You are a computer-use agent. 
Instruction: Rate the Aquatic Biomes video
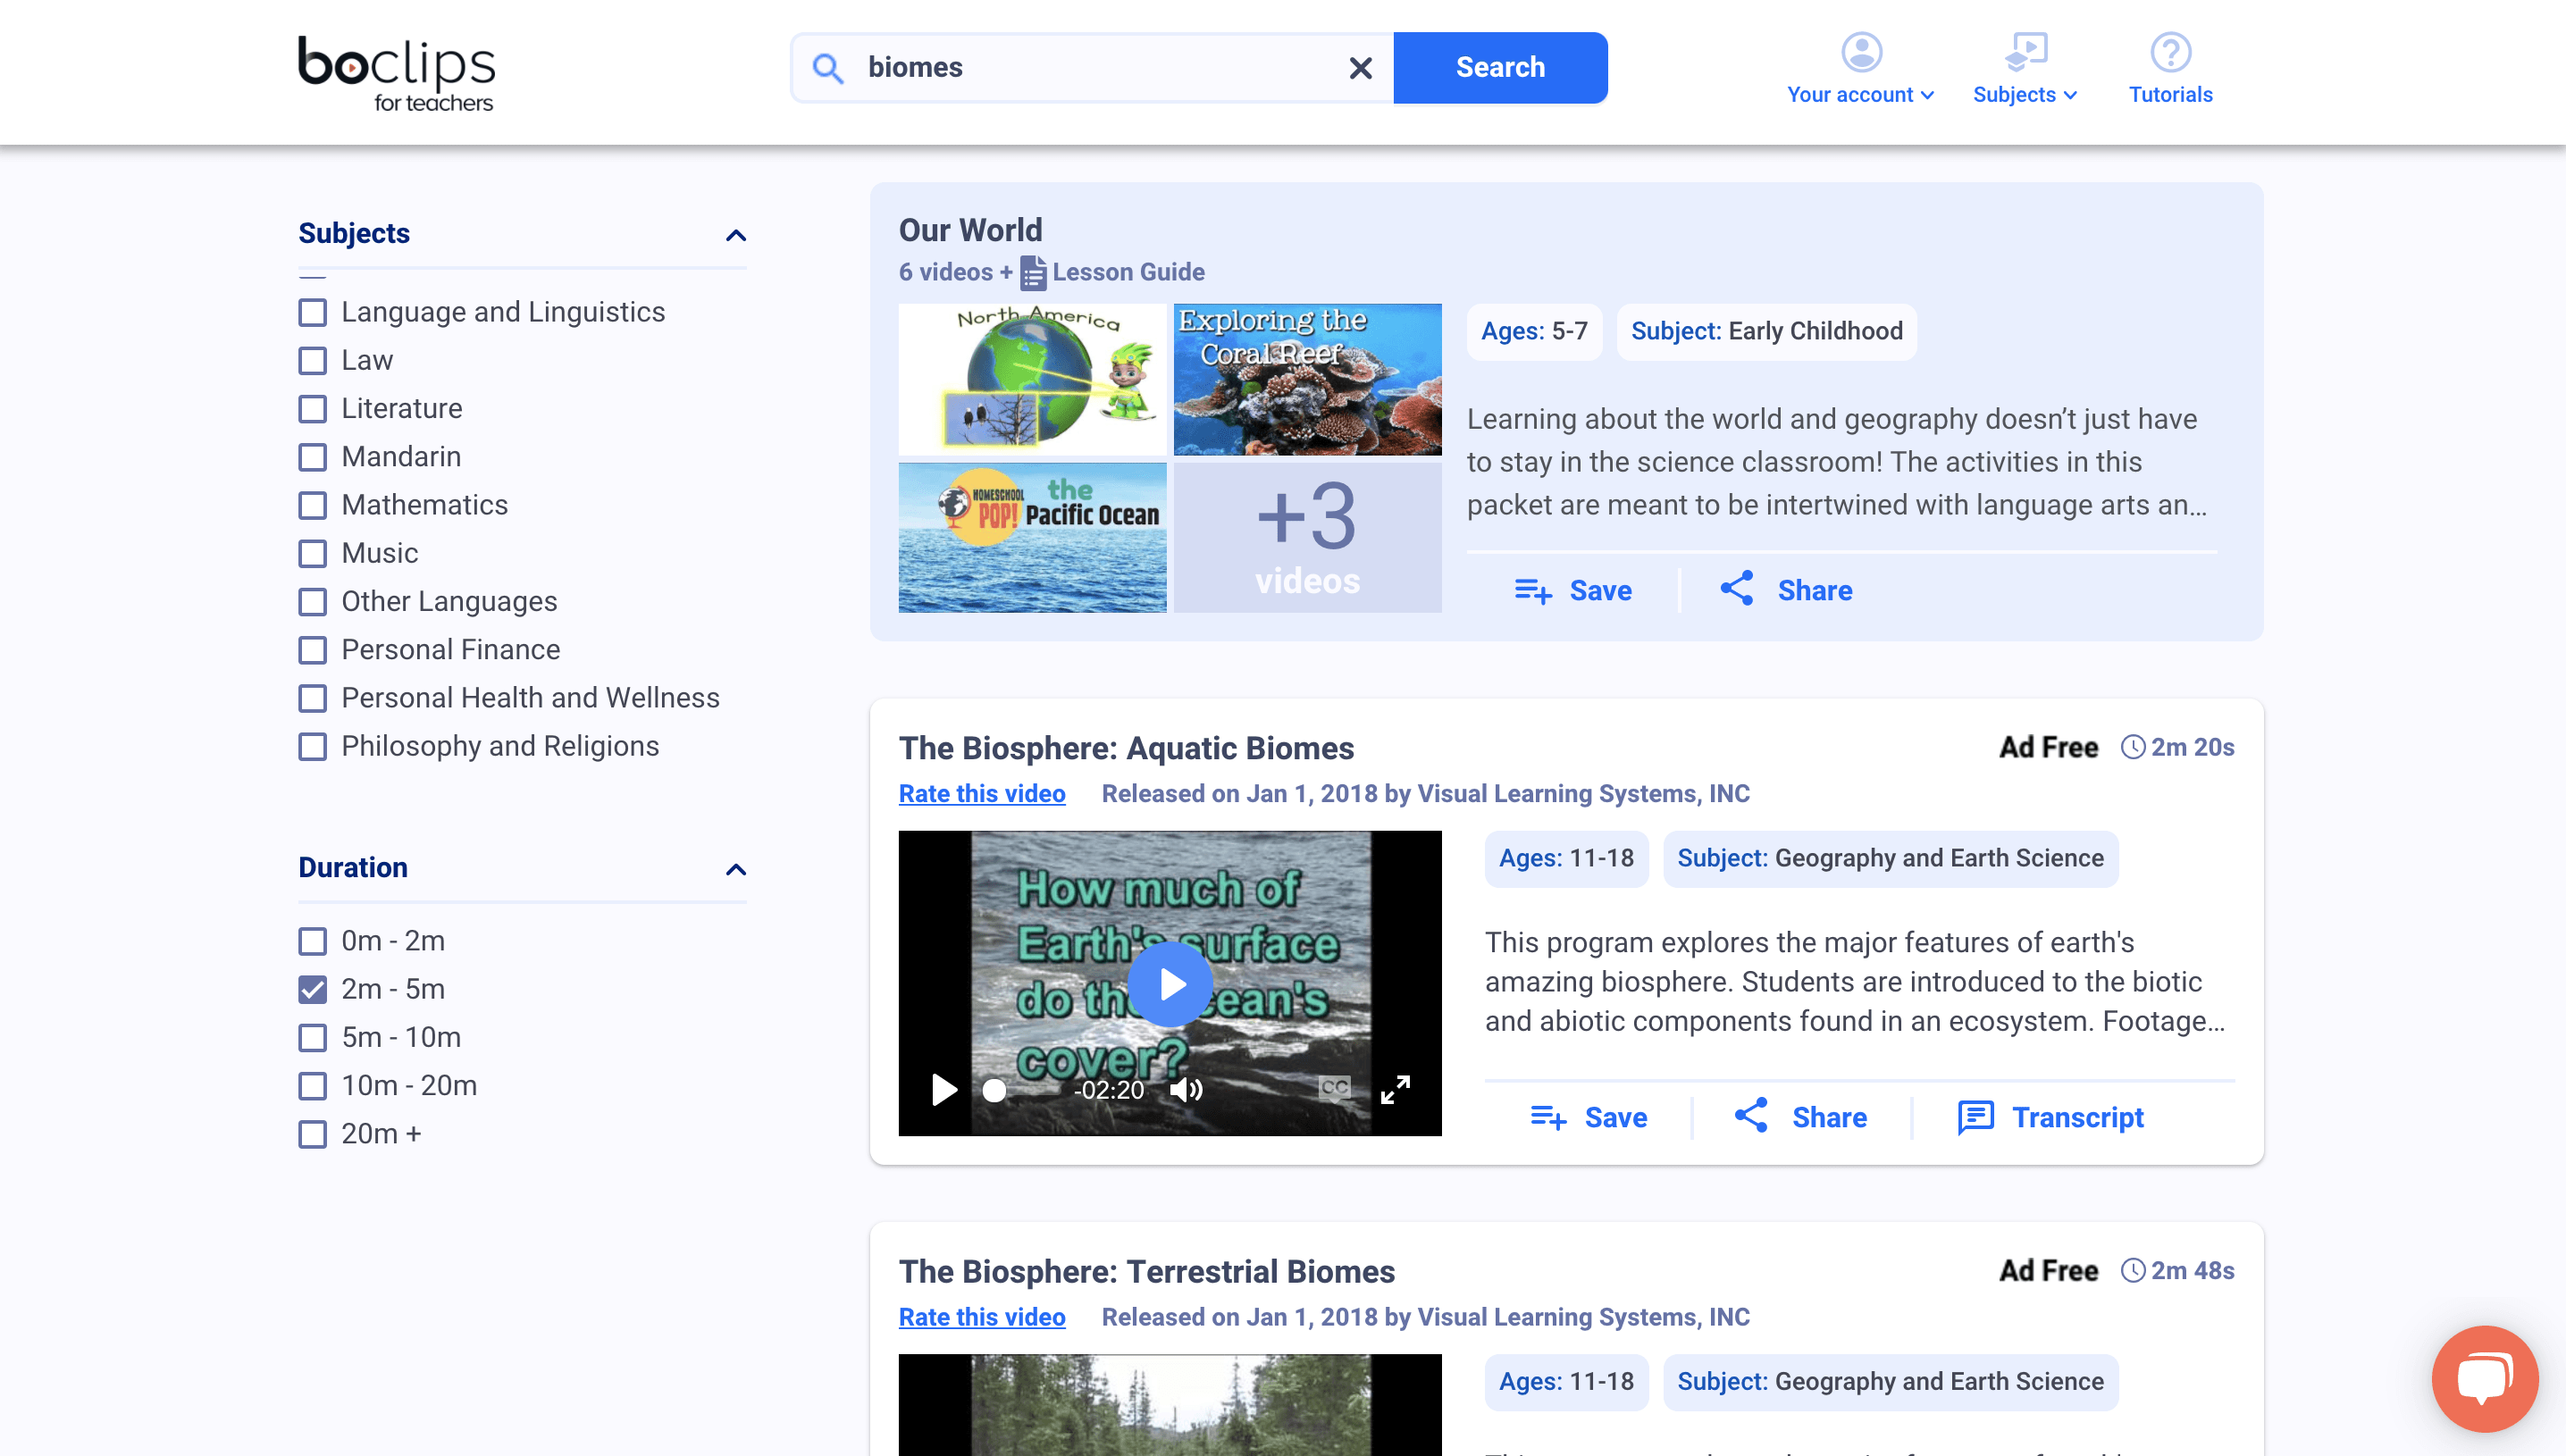pyautogui.click(x=981, y=794)
